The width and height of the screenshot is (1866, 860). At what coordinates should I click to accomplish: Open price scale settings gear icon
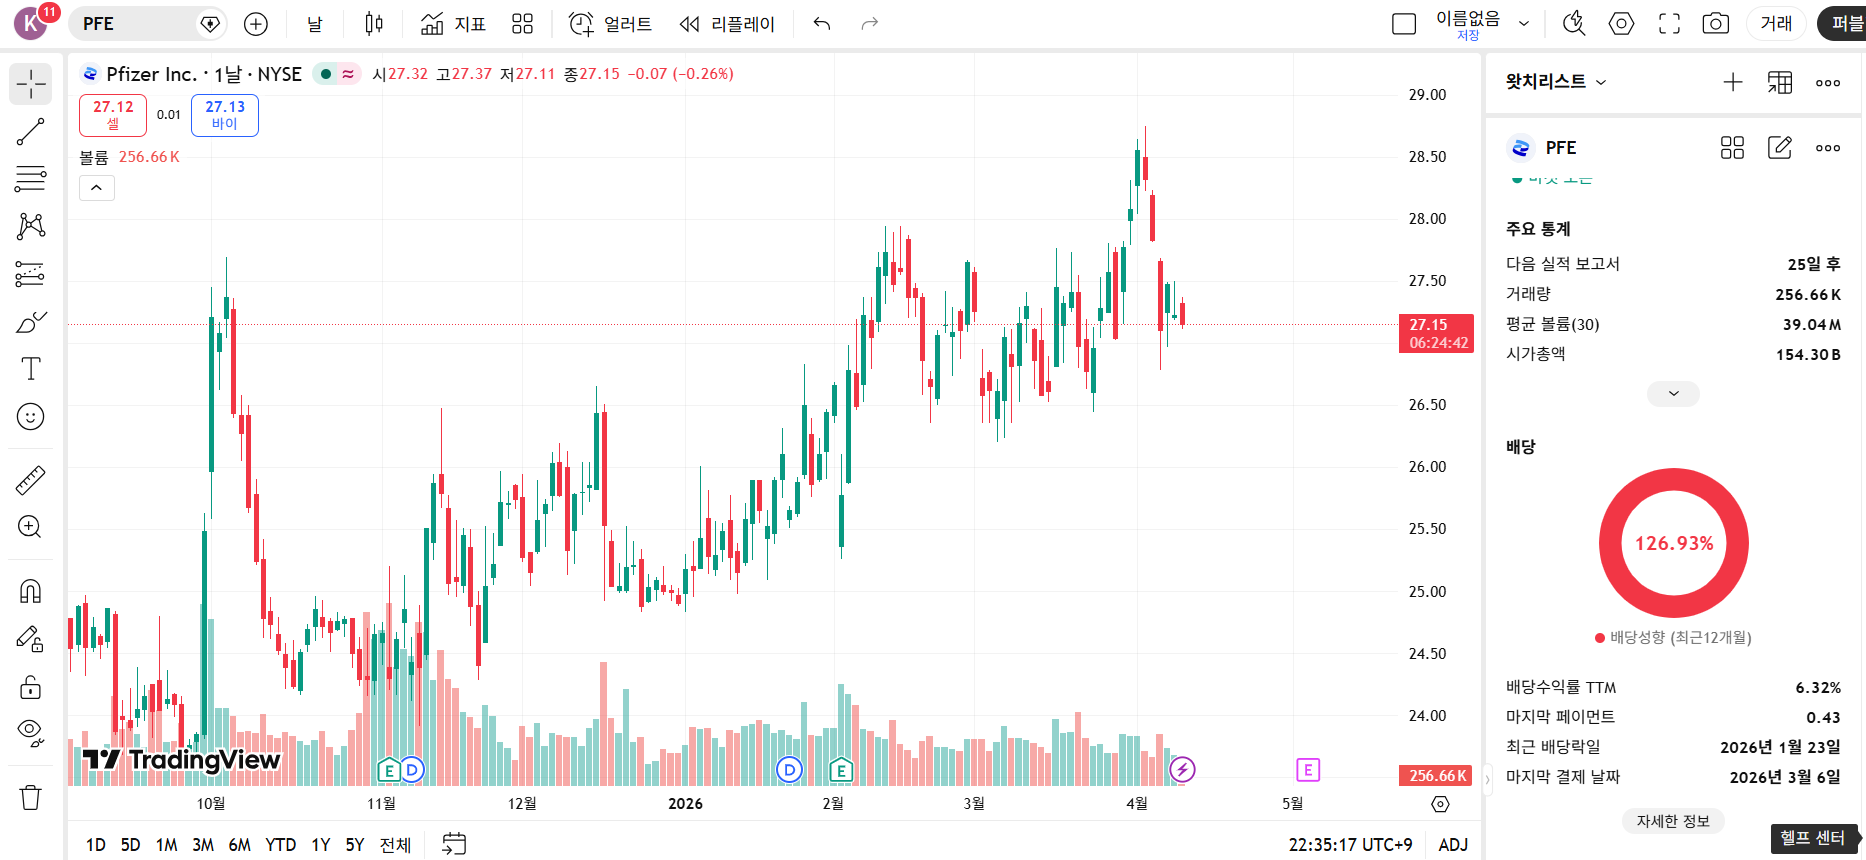pos(1440,804)
